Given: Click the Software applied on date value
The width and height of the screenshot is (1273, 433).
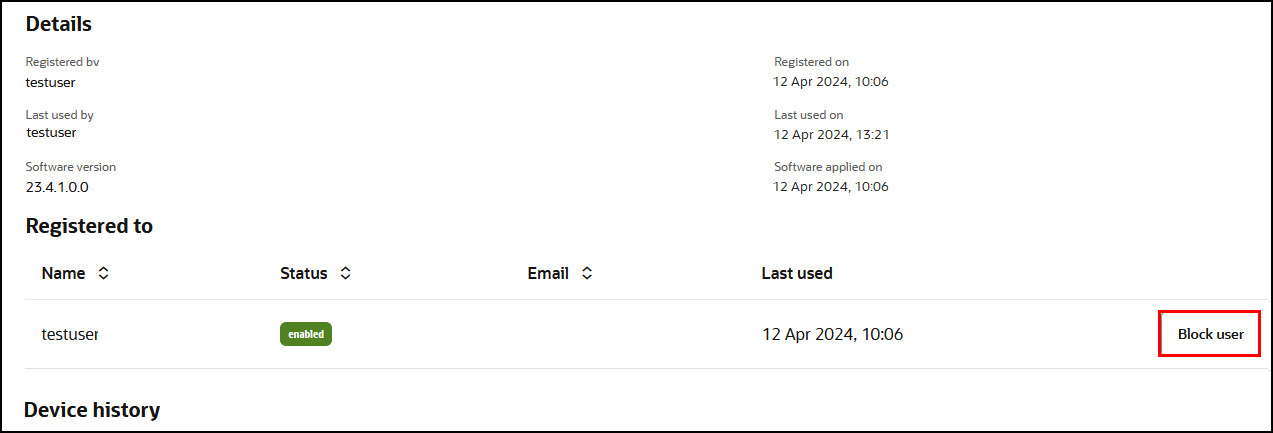Looking at the screenshot, I should [831, 186].
